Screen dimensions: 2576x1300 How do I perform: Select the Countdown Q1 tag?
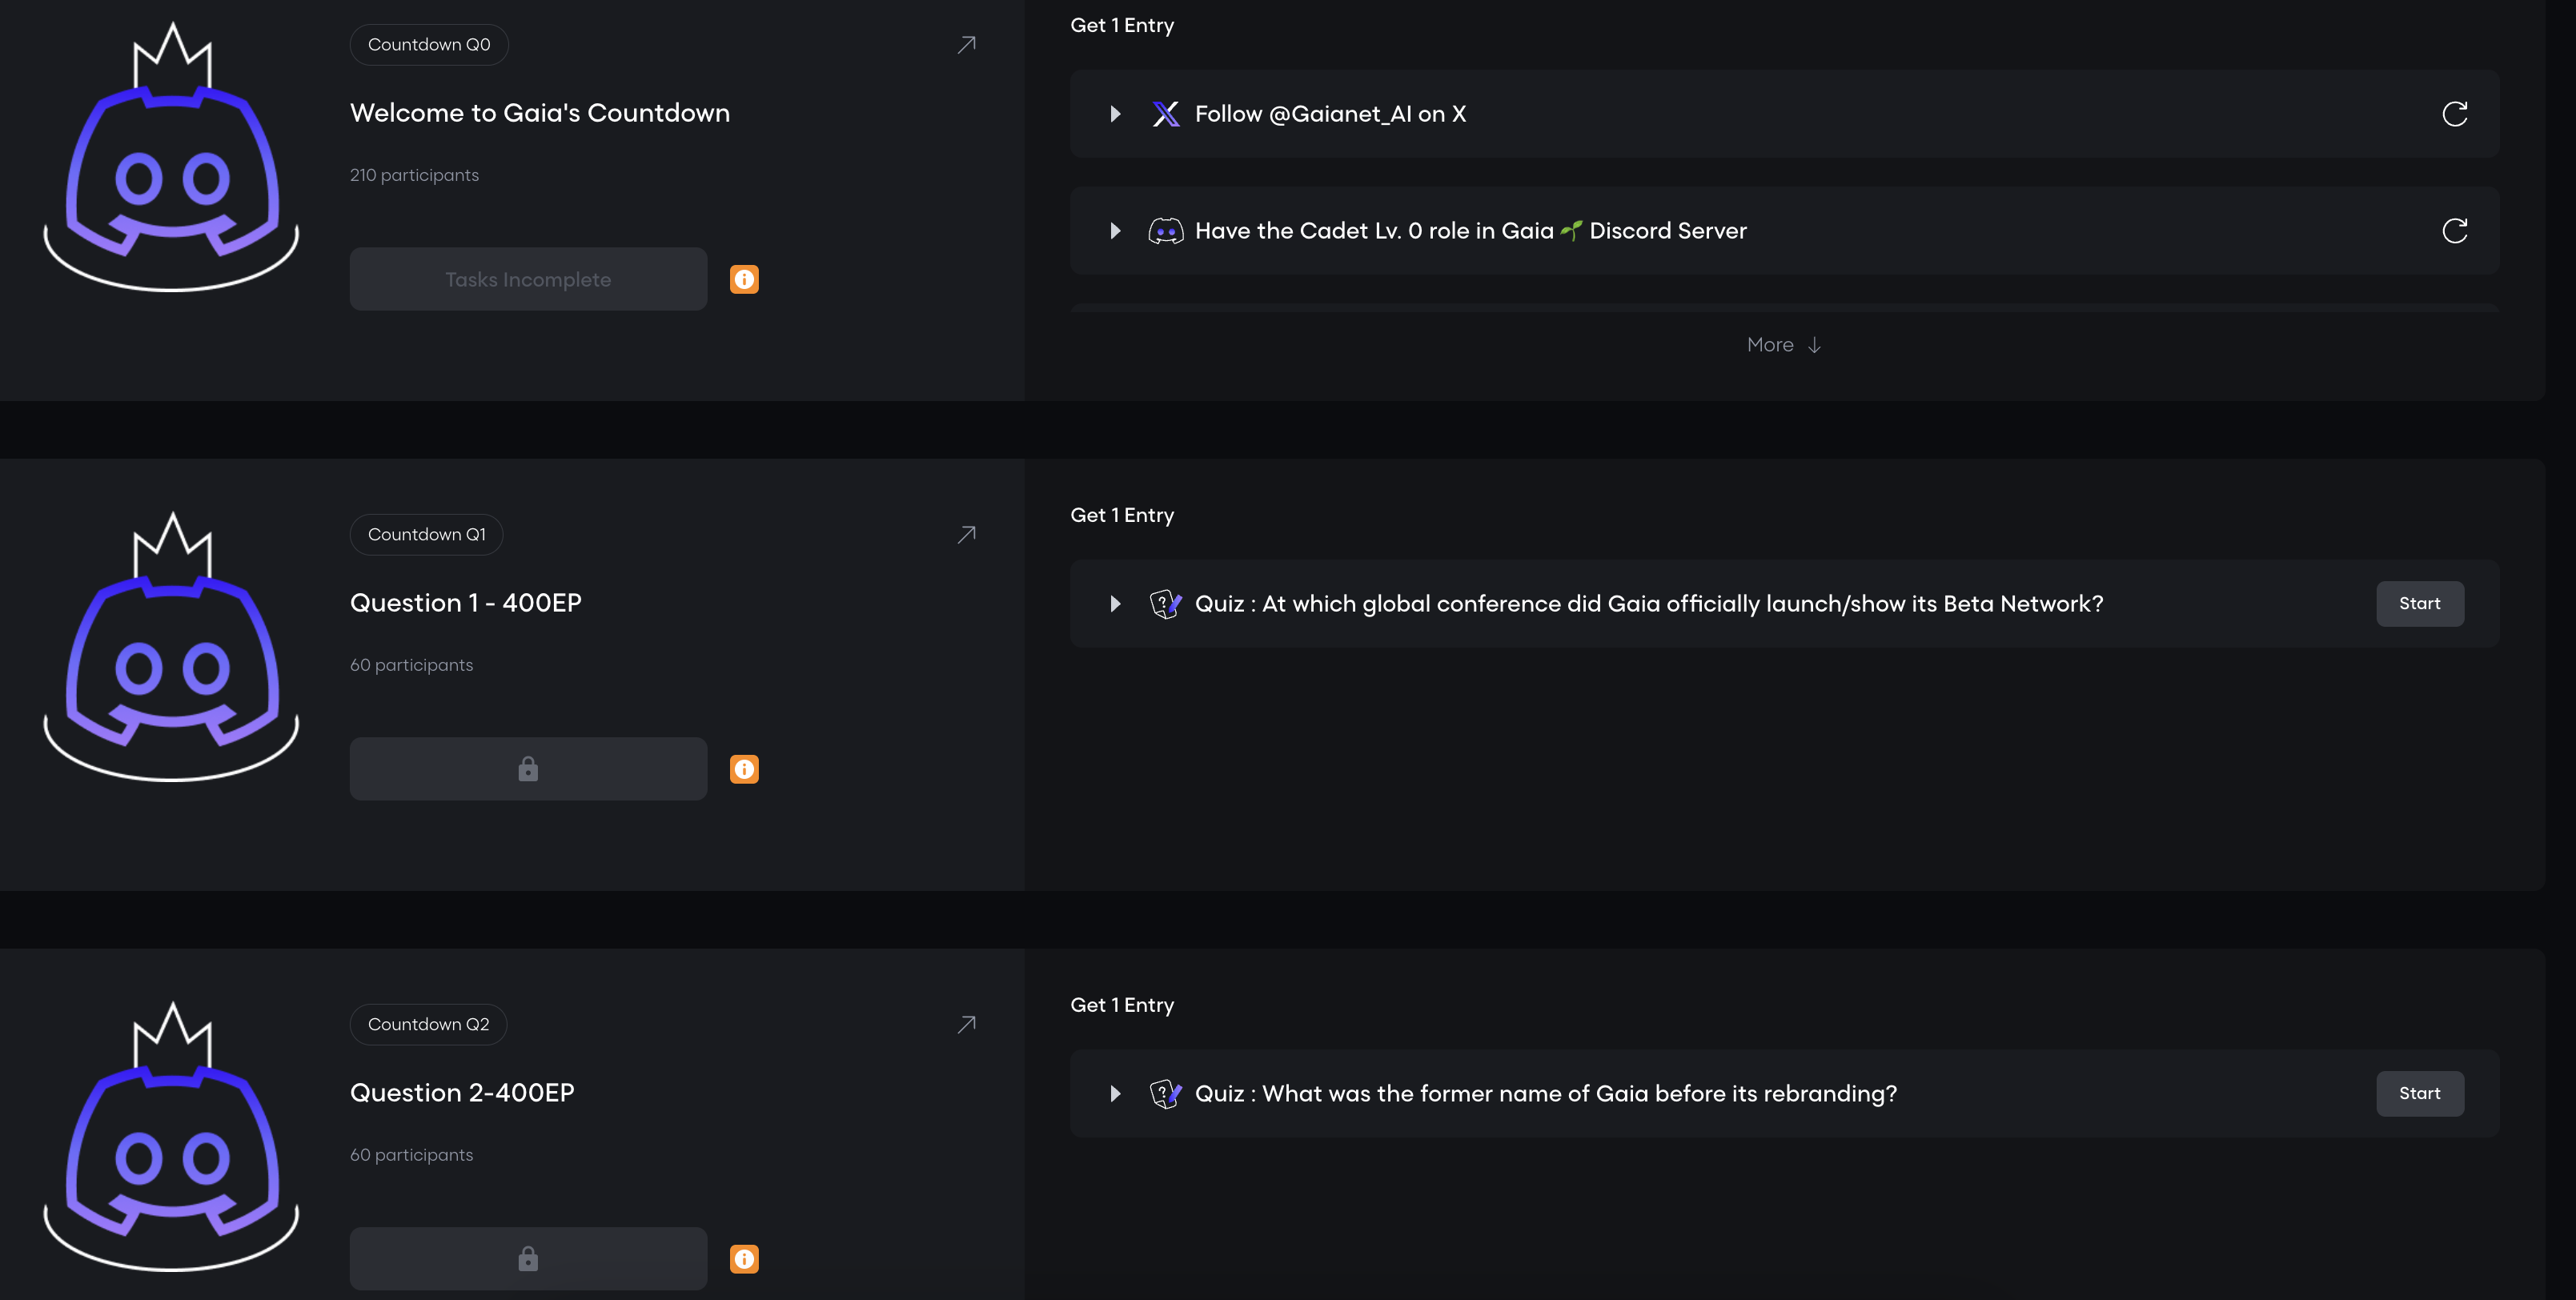tap(426, 535)
